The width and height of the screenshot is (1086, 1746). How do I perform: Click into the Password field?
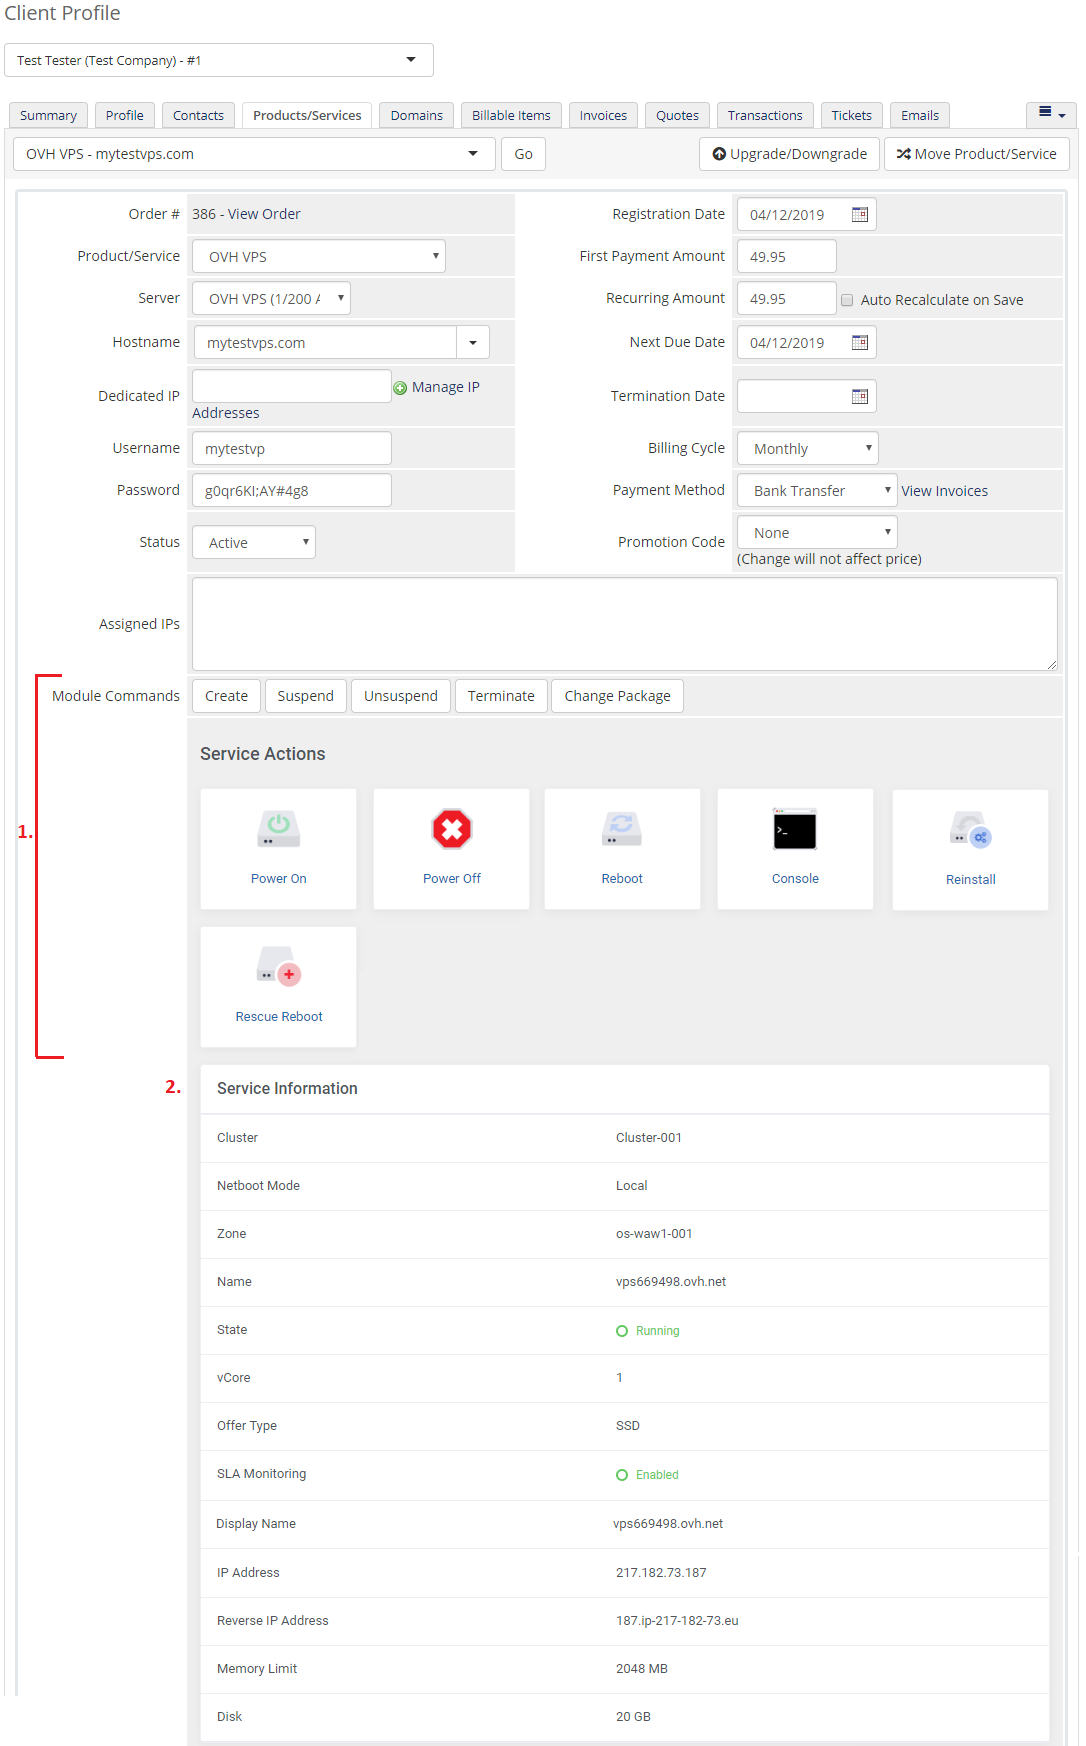tap(291, 490)
